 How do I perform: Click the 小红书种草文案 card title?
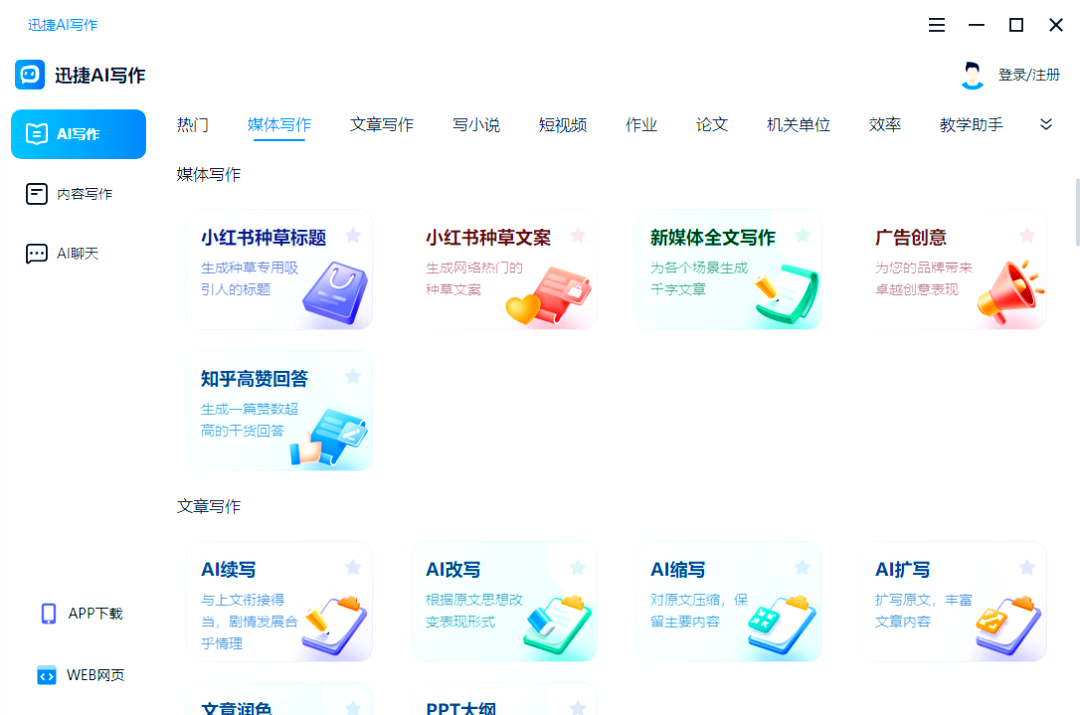click(488, 238)
